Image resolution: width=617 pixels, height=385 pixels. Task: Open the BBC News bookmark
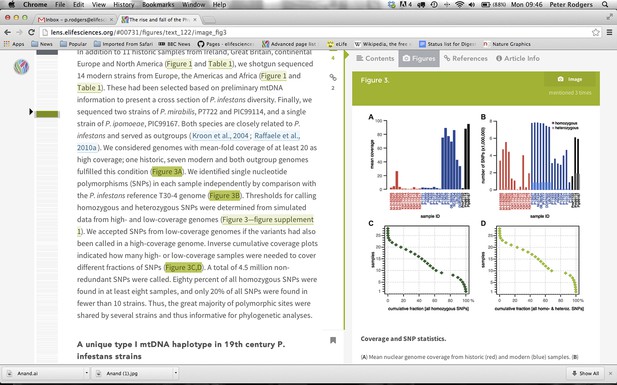174,44
